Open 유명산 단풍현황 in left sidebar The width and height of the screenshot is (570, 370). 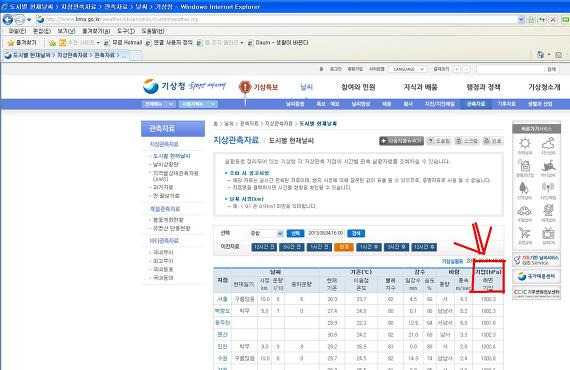coord(171,228)
